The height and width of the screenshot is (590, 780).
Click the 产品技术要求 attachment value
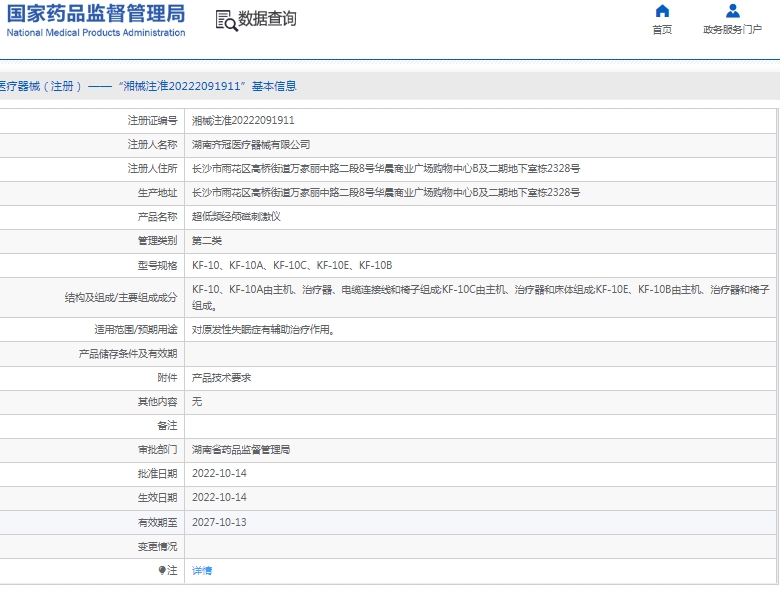[221, 378]
